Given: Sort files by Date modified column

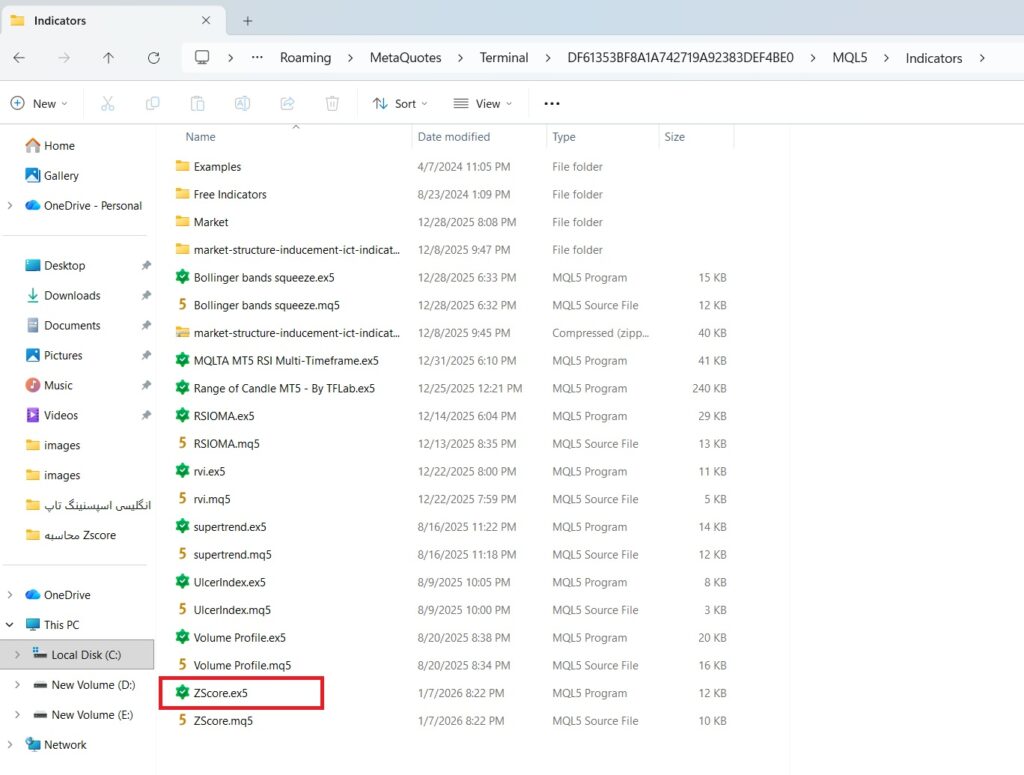Looking at the screenshot, I should click(x=454, y=137).
